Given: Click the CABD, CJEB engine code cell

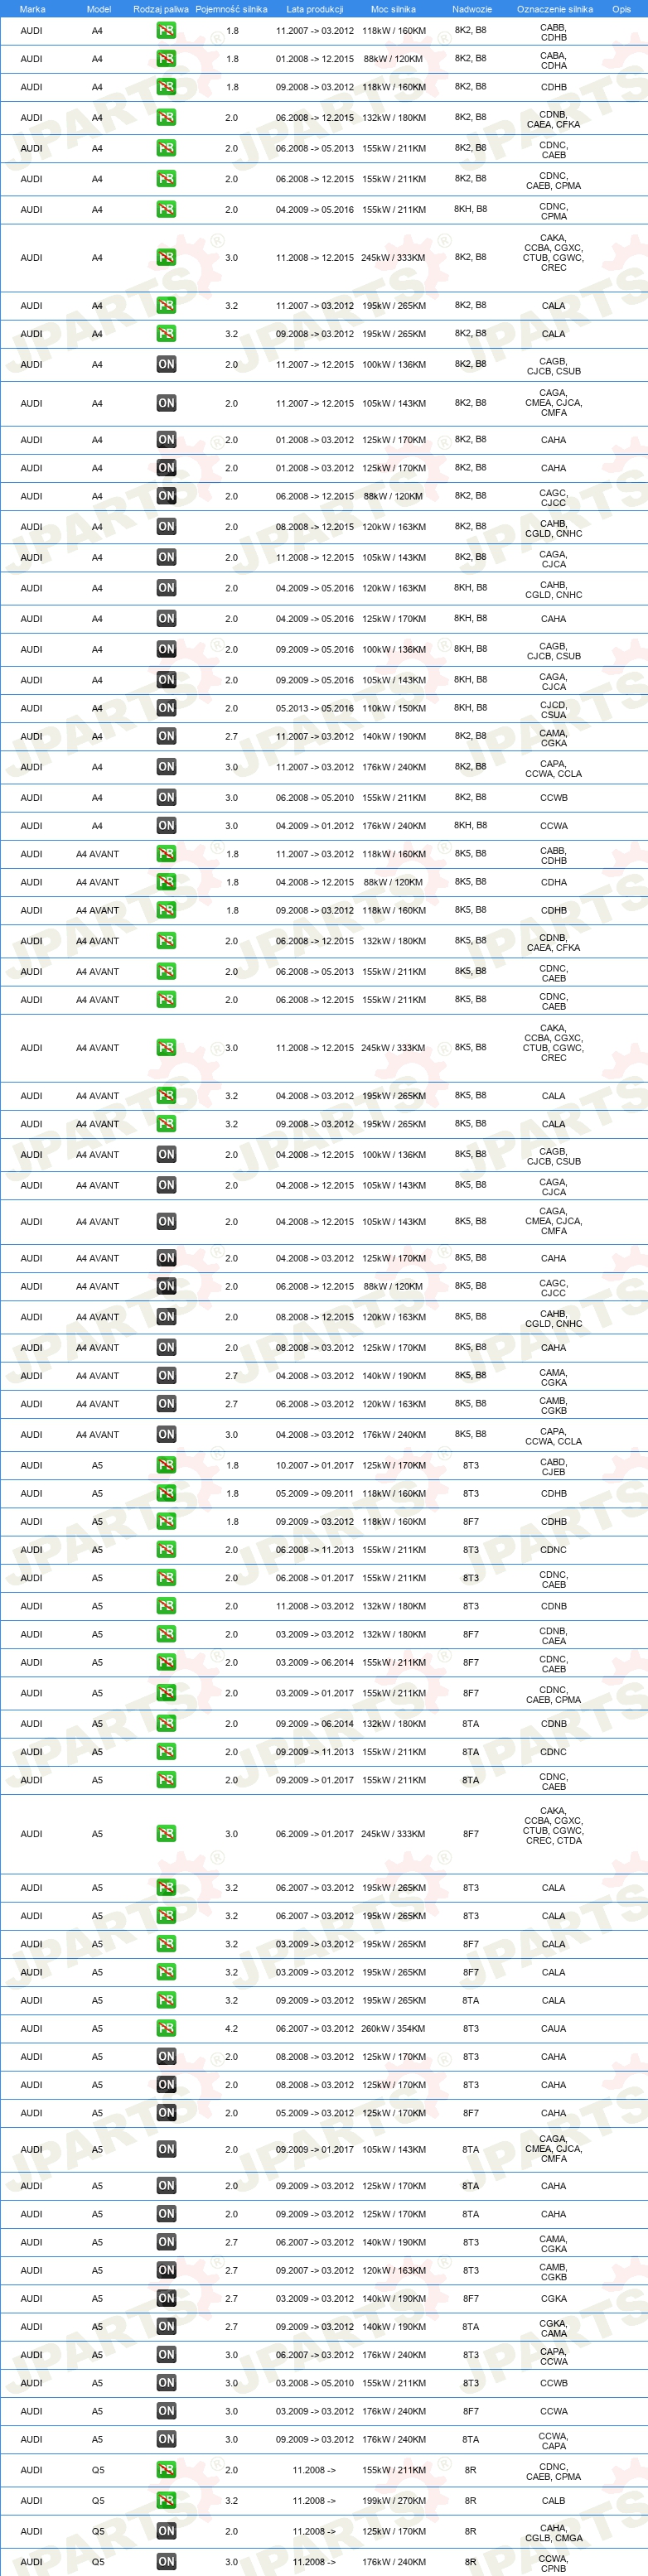Looking at the screenshot, I should (553, 1466).
